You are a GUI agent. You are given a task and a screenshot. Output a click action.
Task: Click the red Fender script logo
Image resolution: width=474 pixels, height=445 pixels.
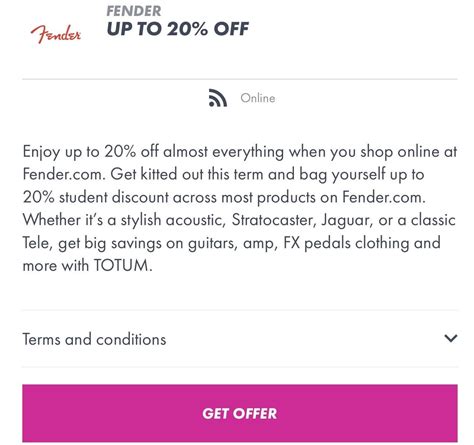click(x=55, y=34)
